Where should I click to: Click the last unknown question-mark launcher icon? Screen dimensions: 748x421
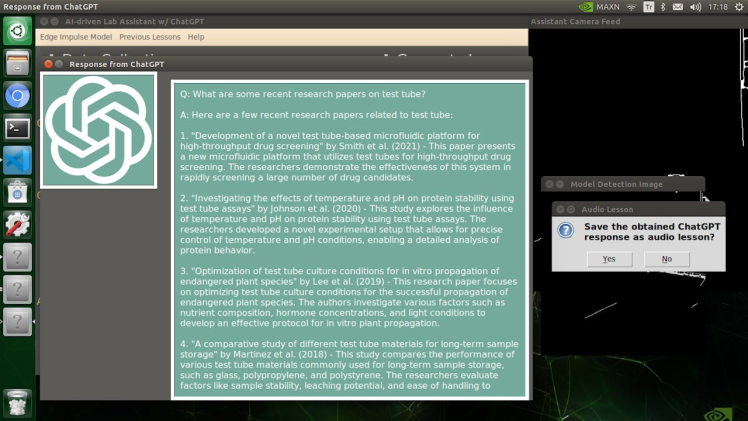coord(18,322)
